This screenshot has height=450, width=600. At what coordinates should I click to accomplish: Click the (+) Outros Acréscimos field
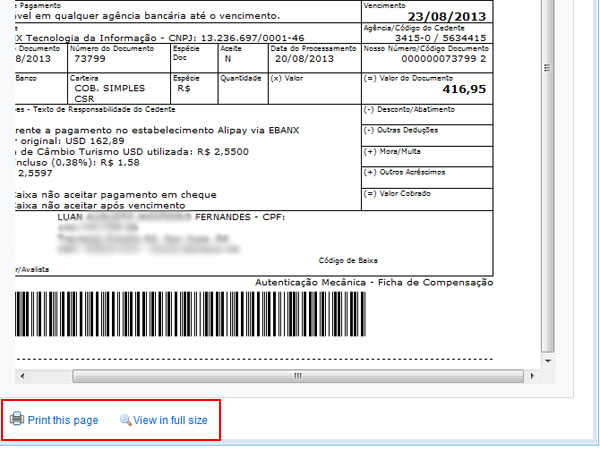(x=427, y=178)
